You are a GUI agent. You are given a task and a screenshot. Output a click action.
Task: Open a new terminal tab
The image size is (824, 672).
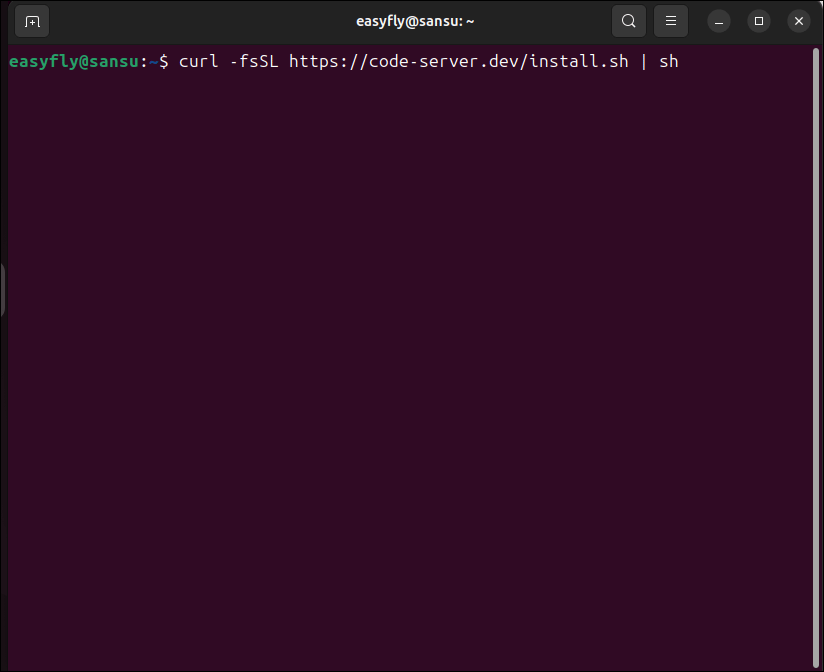[32, 22]
